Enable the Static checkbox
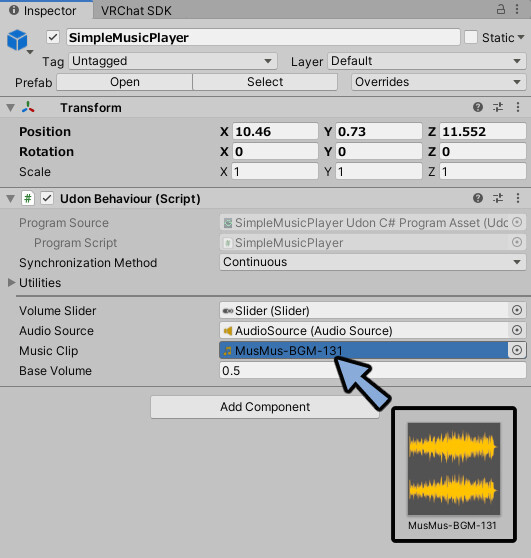The image size is (531, 558). [471, 37]
